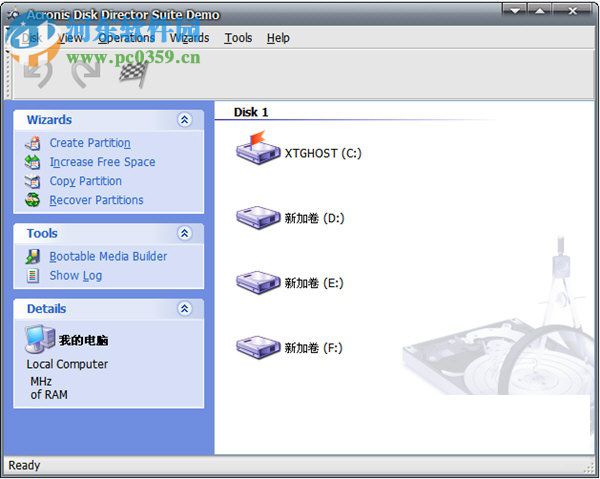Click the Recover Partitions icon
The height and width of the screenshot is (479, 600).
pyautogui.click(x=33, y=200)
